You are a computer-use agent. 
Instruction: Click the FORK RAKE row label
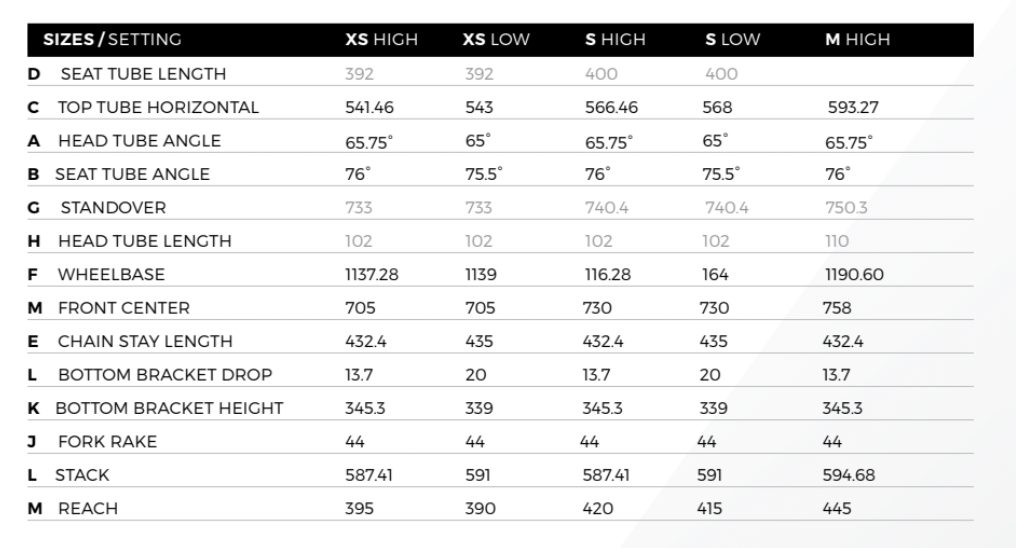click(107, 442)
